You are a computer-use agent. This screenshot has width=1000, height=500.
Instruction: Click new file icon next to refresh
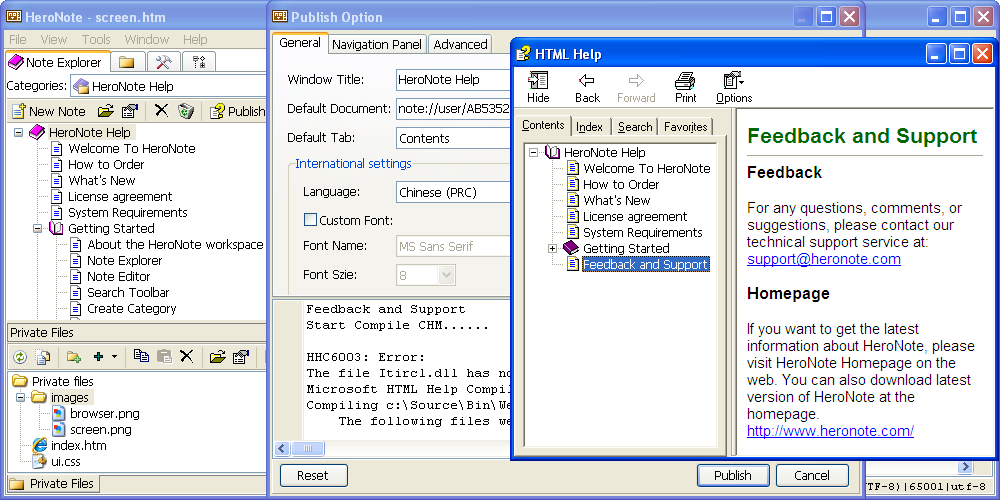tap(43, 357)
